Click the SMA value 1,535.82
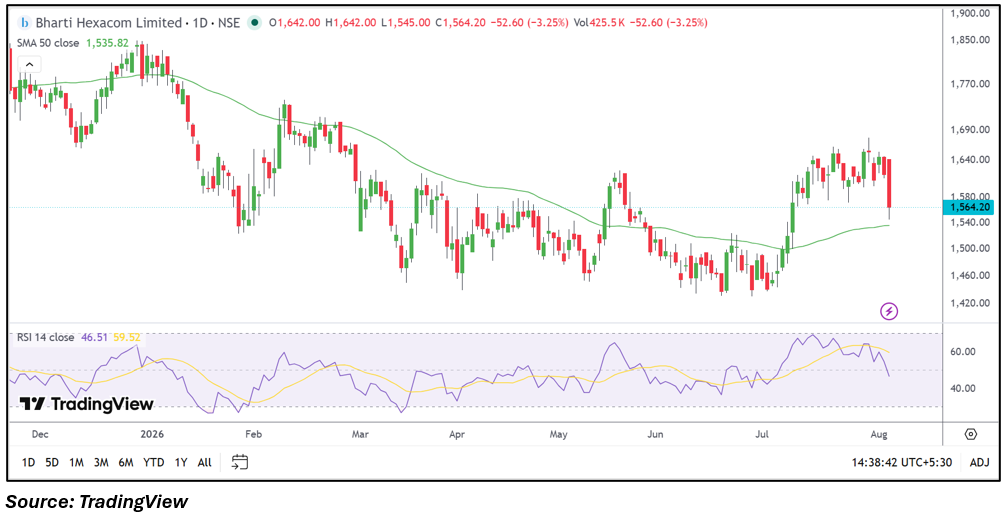The image size is (1005, 514). (106, 44)
